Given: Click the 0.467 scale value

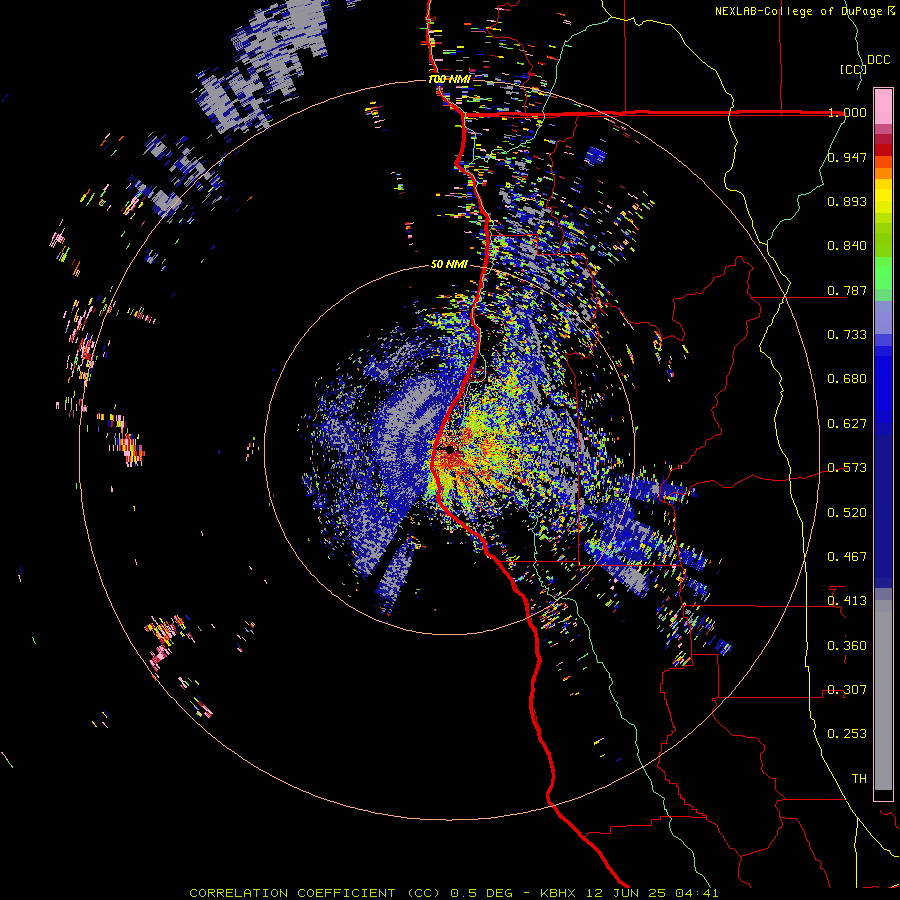Looking at the screenshot, I should pyautogui.click(x=847, y=557).
